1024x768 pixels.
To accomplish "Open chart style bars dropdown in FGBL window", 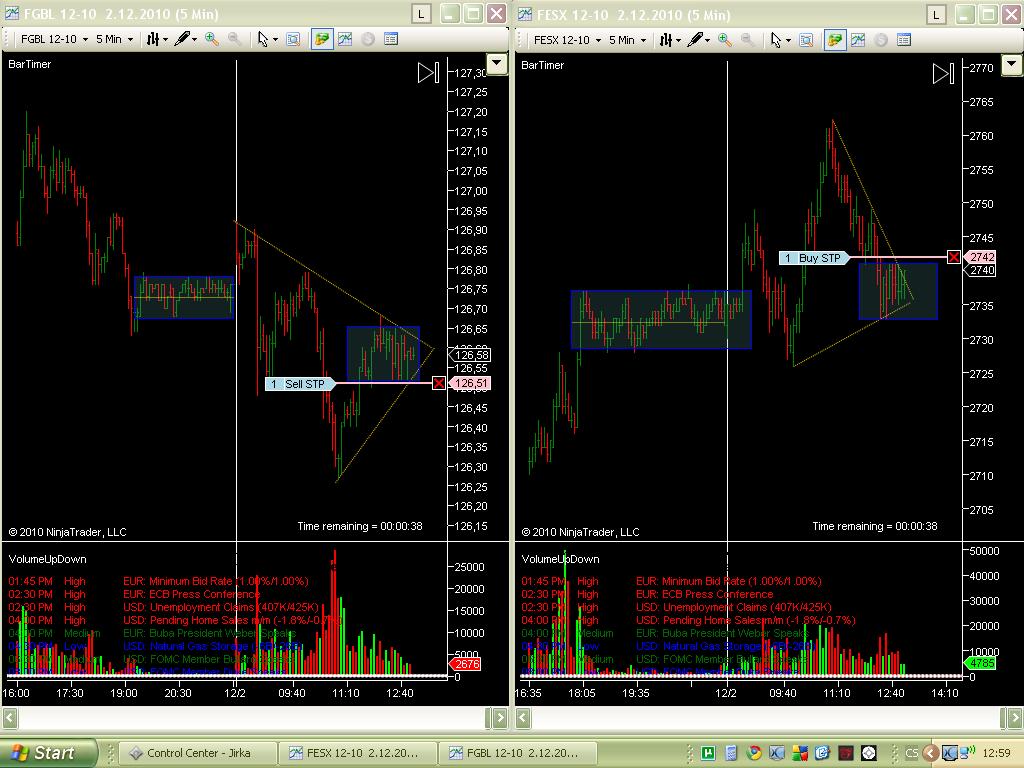I will [157, 39].
